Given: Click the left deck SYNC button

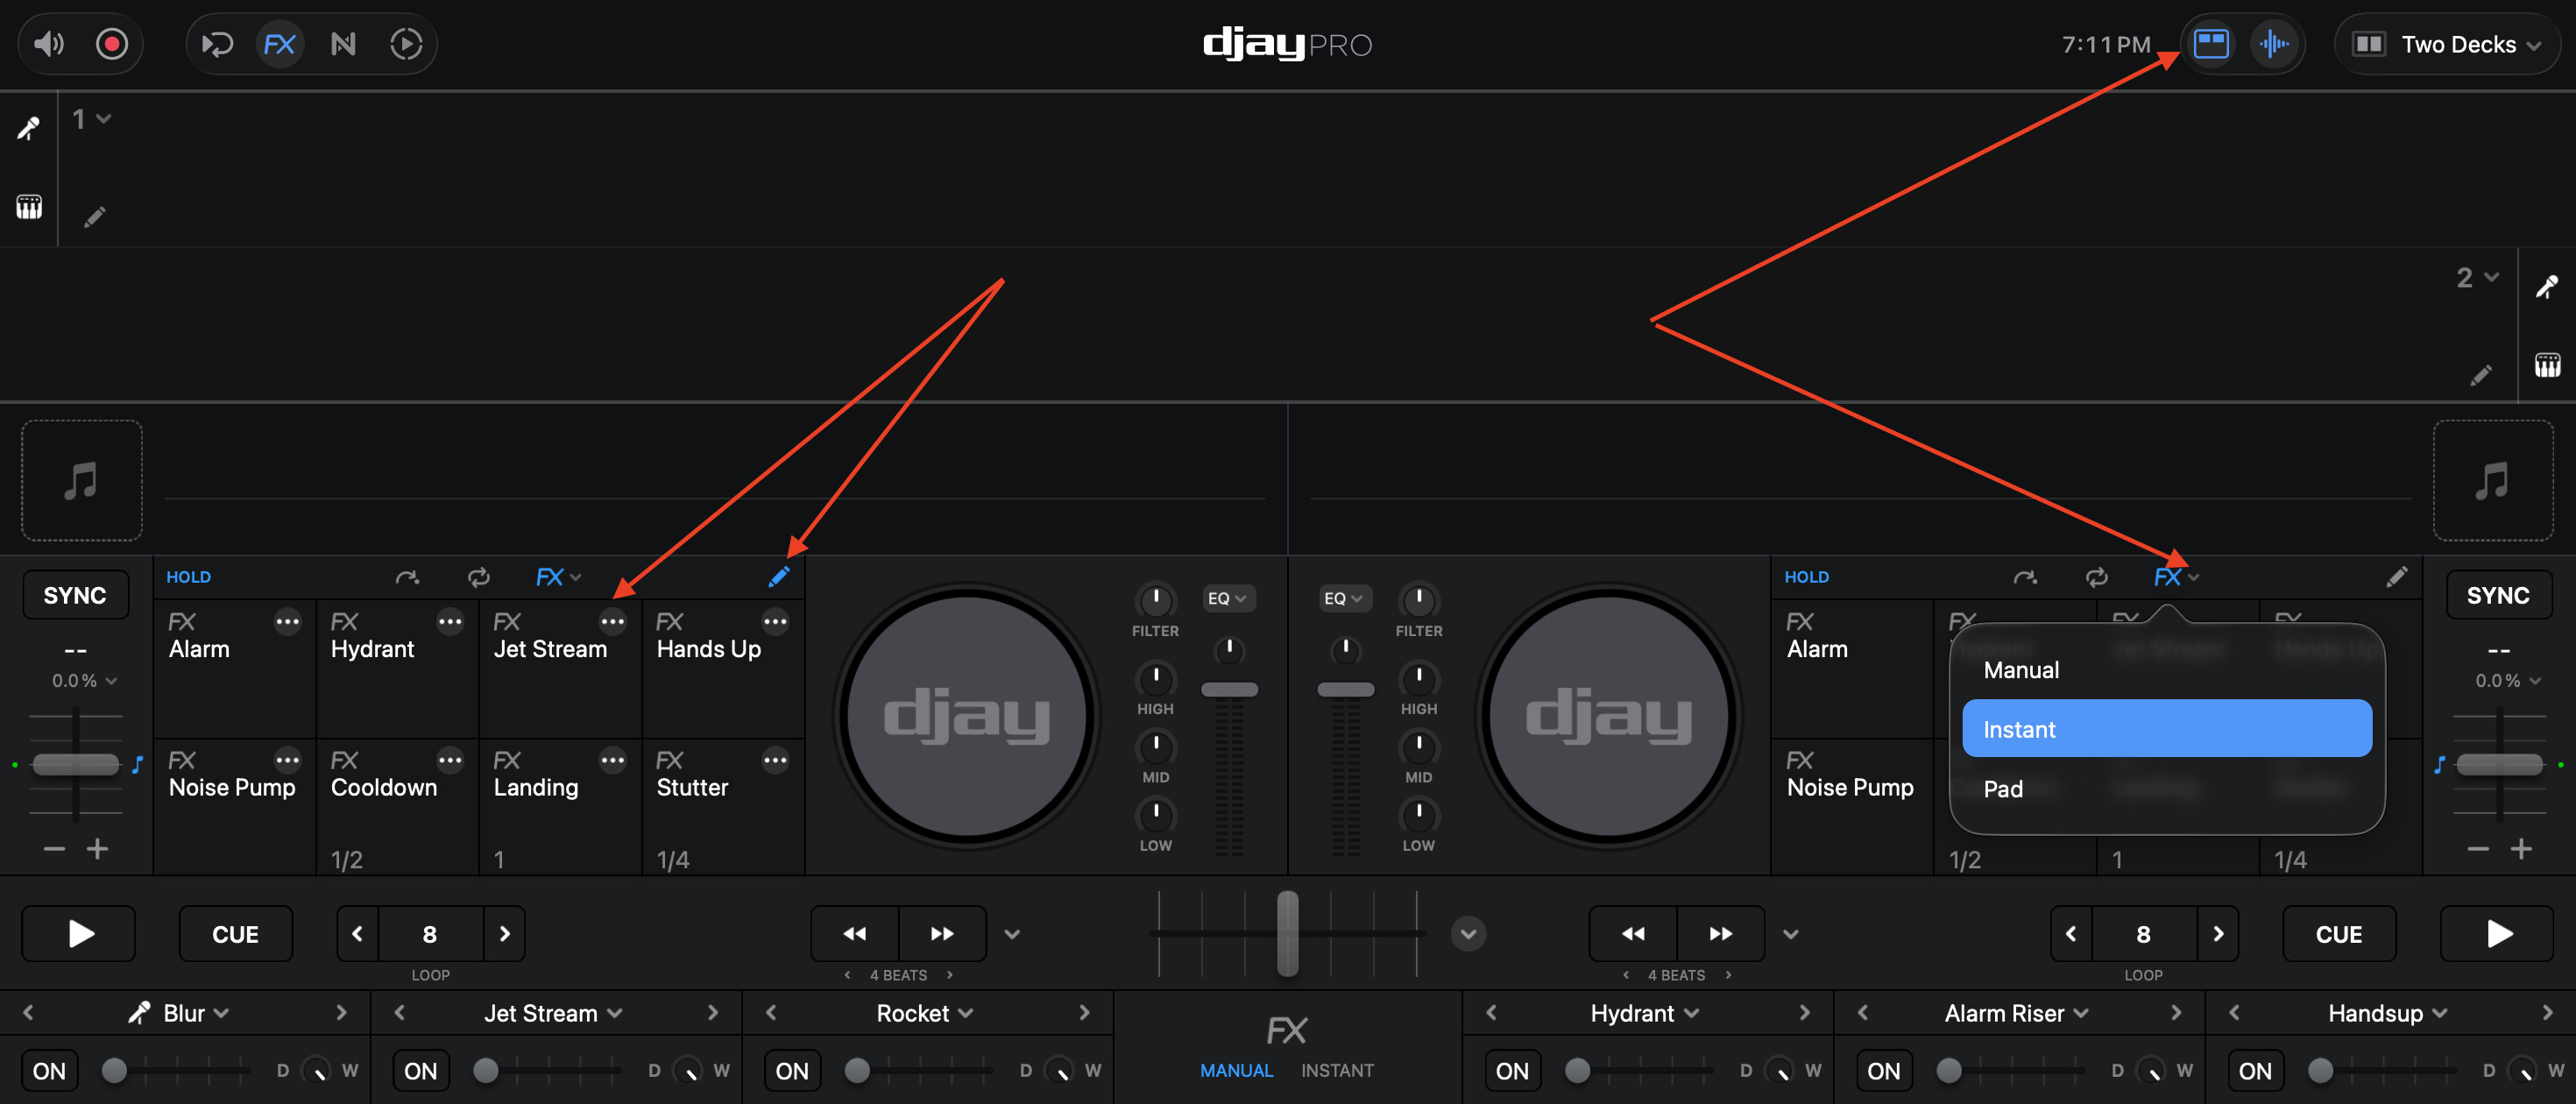Looking at the screenshot, I should (75, 595).
